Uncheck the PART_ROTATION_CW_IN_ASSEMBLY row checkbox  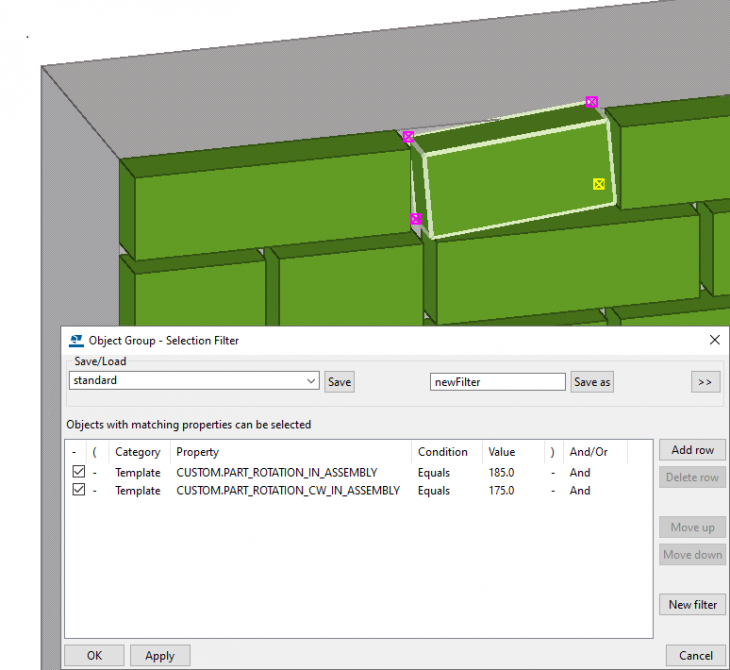[x=79, y=490]
